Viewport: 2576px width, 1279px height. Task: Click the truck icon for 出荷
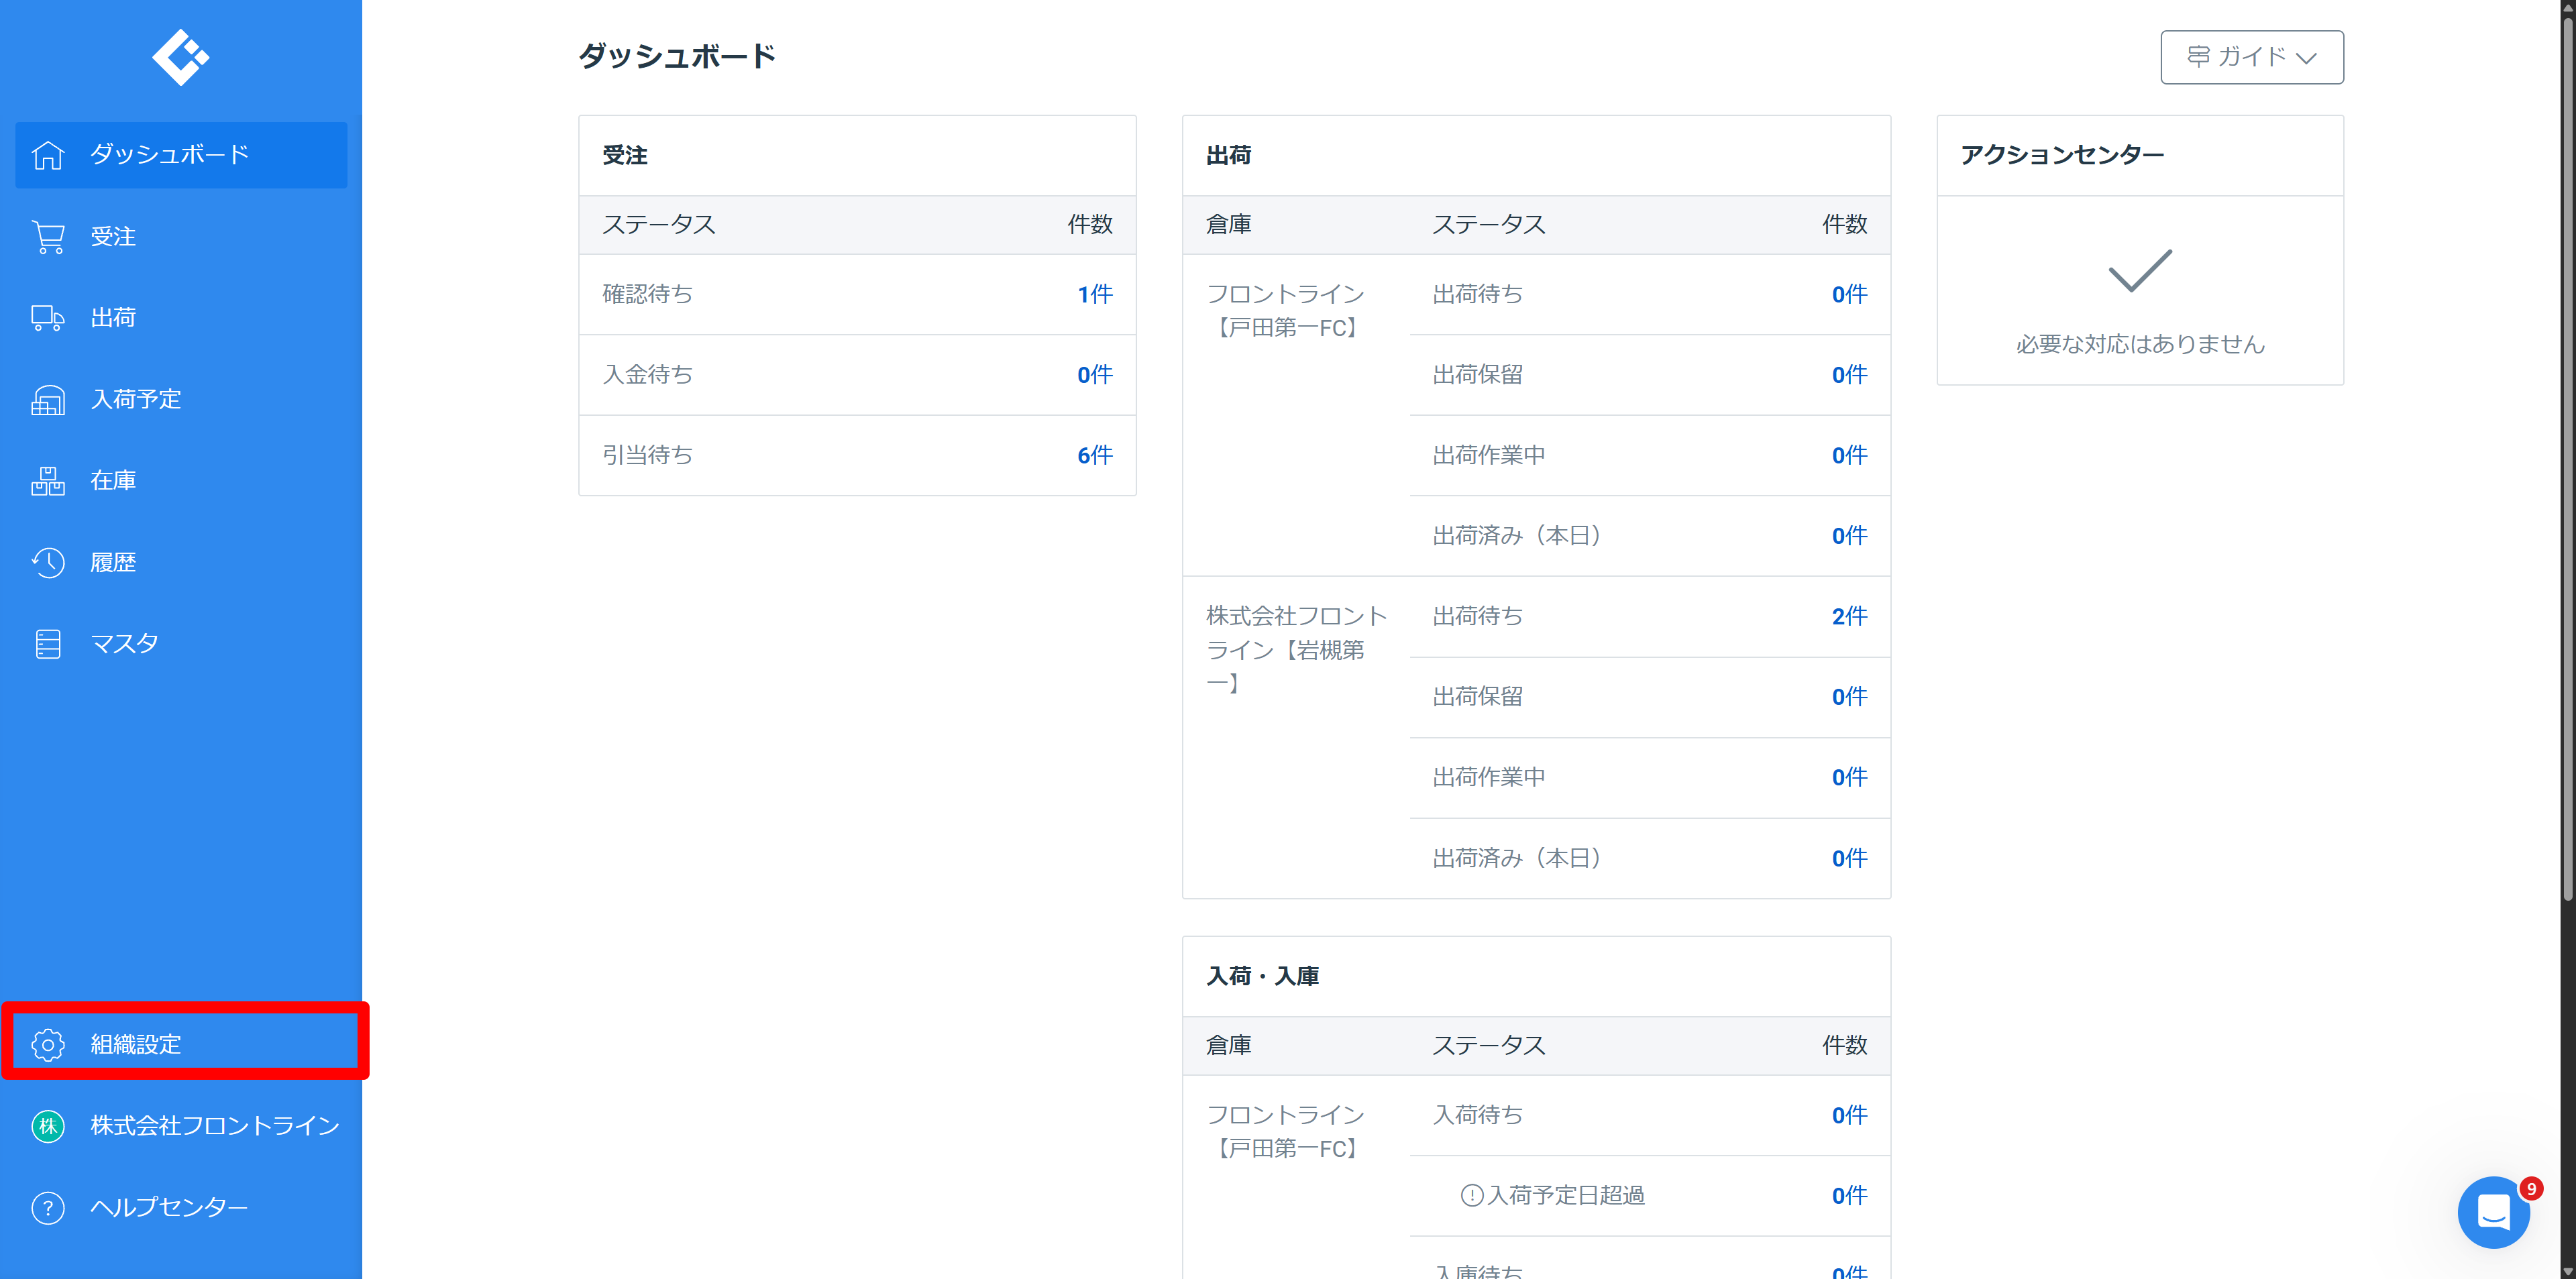(48, 318)
